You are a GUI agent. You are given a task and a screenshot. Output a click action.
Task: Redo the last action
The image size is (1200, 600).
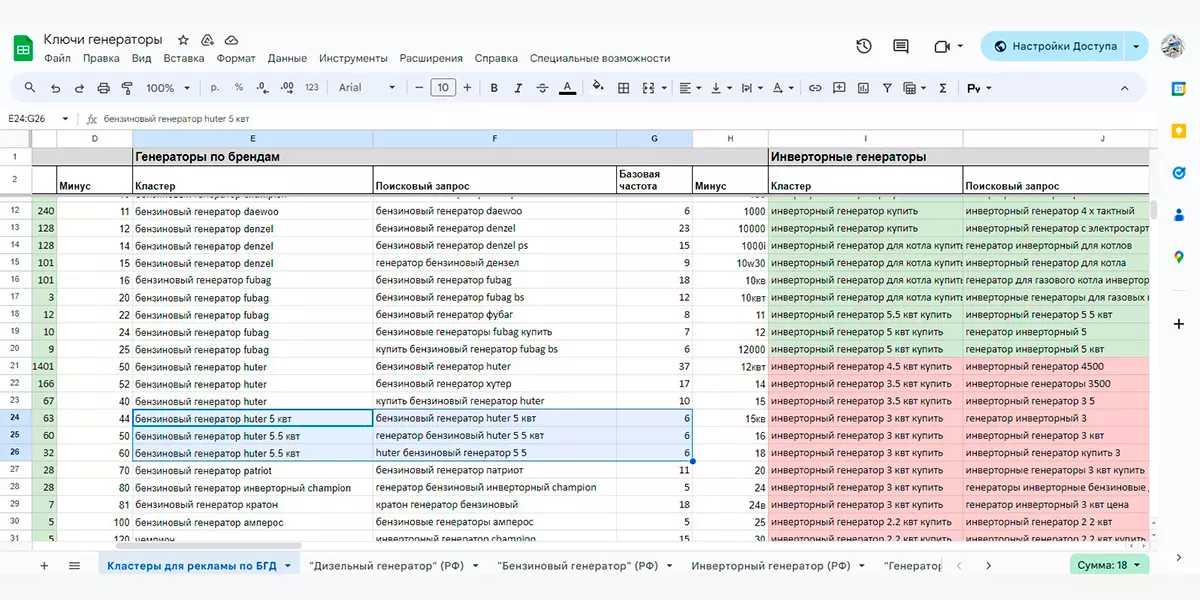[79, 88]
